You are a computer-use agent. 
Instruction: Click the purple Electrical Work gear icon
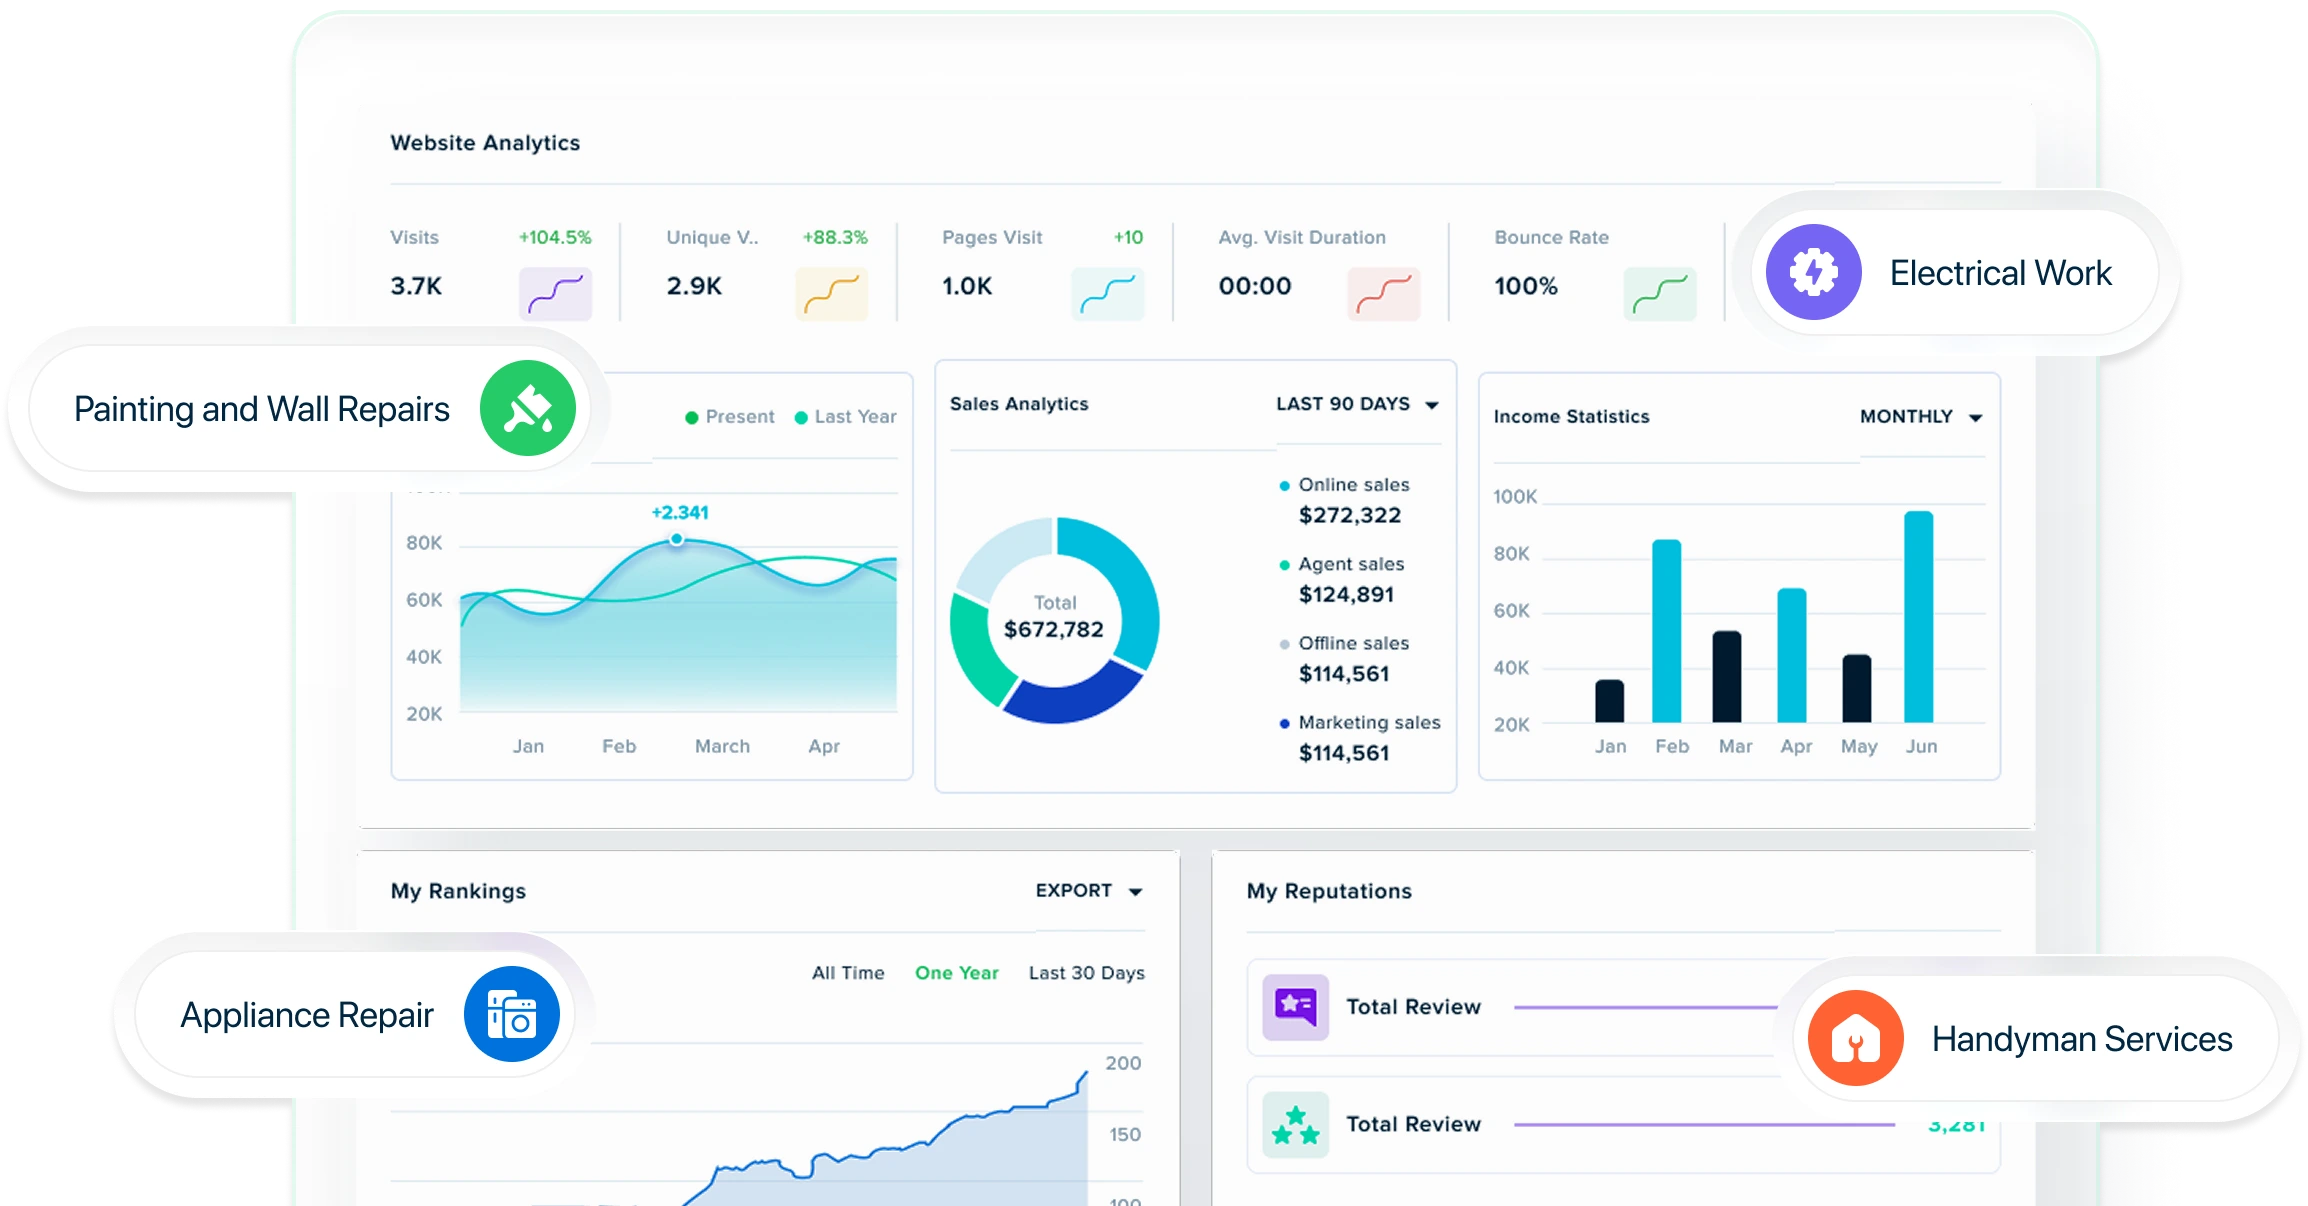tap(1813, 272)
